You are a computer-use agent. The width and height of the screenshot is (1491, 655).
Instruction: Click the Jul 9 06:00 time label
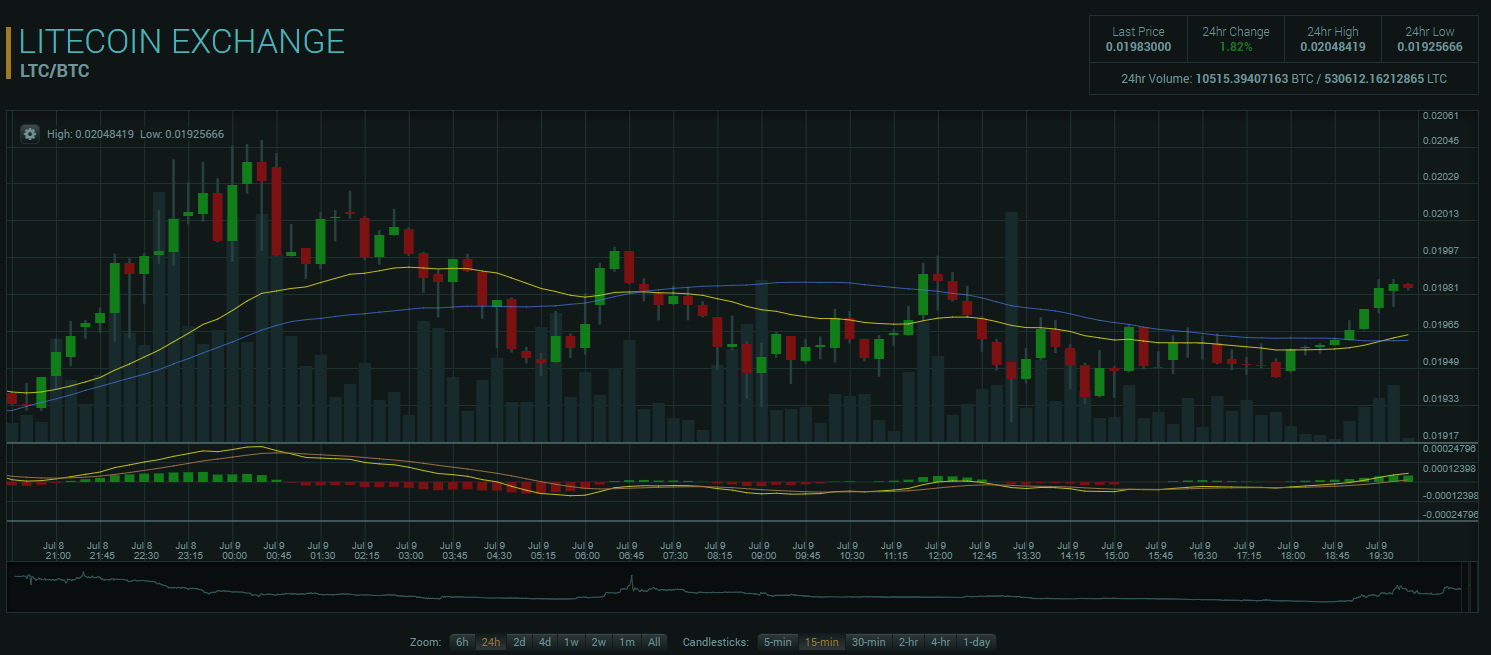587,550
